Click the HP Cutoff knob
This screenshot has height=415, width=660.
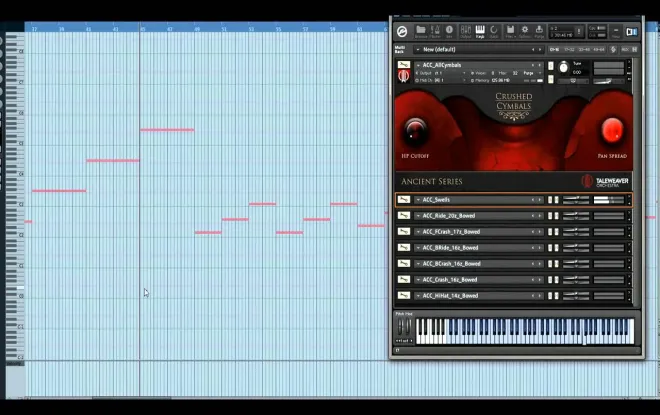pyautogui.click(x=415, y=130)
